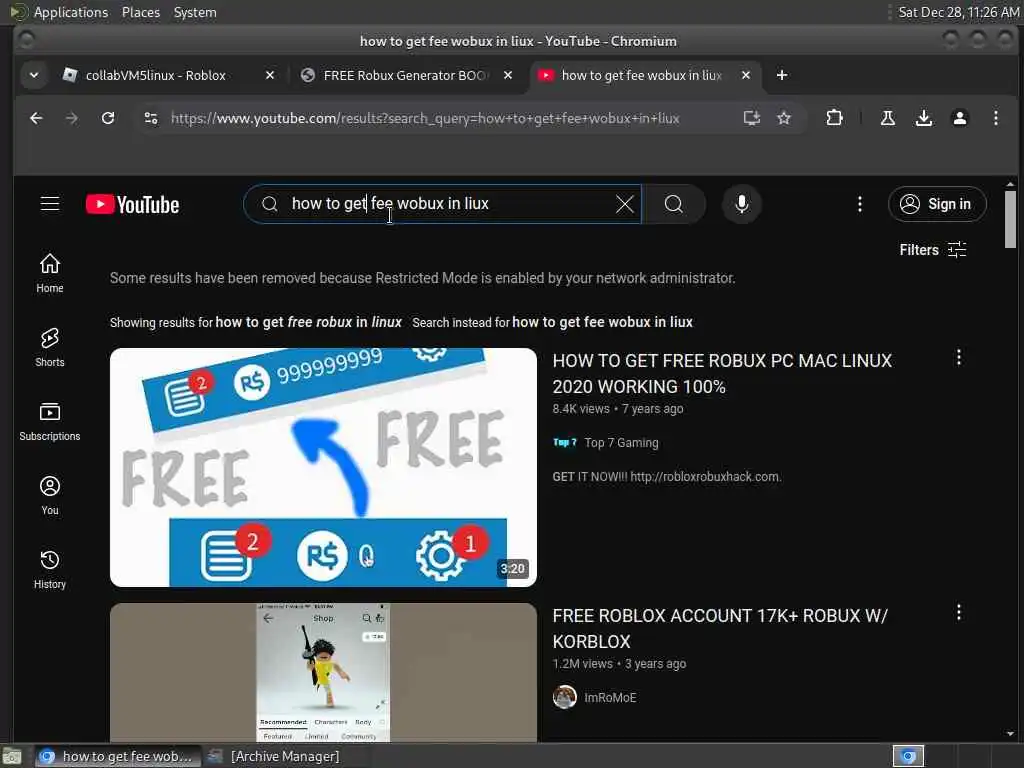Select Chromium window in the taskbar
This screenshot has width=1024, height=768.
tap(118, 756)
